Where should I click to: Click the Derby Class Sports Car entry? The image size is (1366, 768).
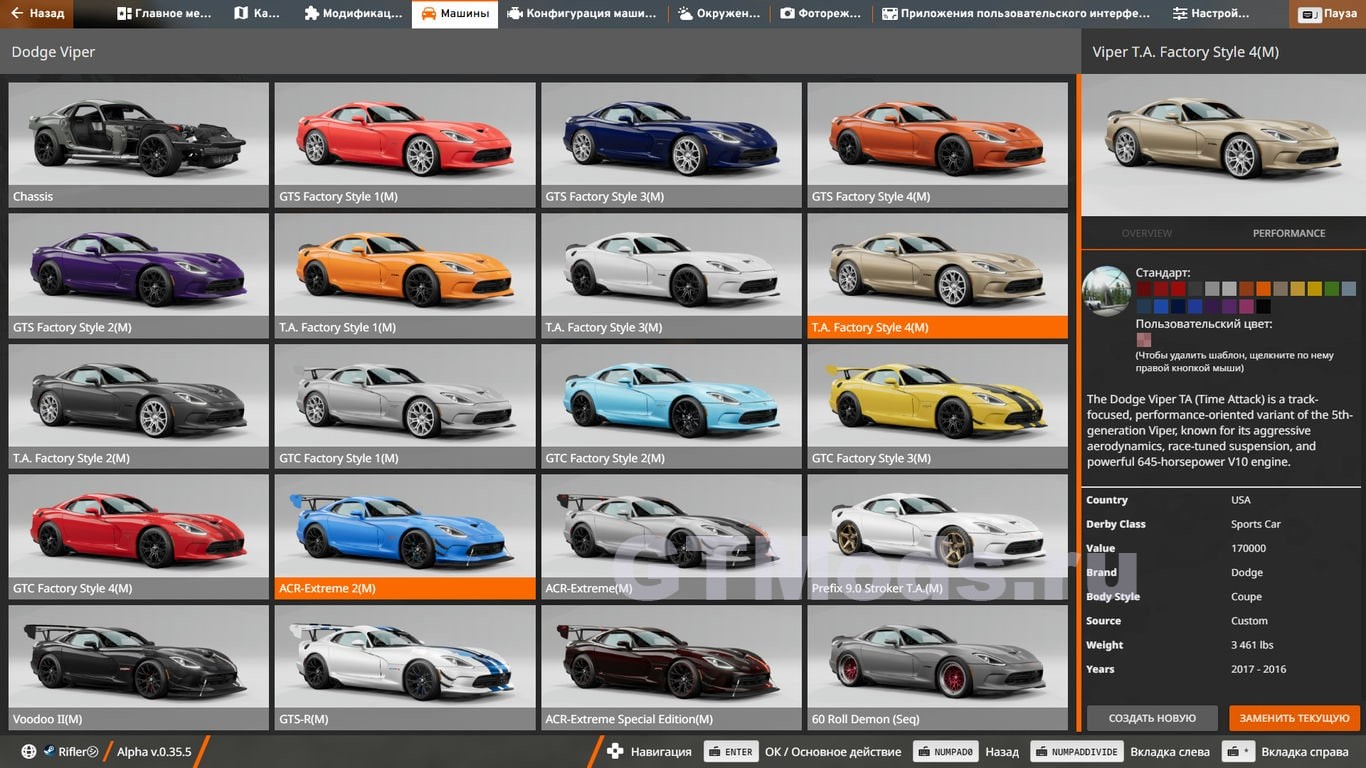1224,524
